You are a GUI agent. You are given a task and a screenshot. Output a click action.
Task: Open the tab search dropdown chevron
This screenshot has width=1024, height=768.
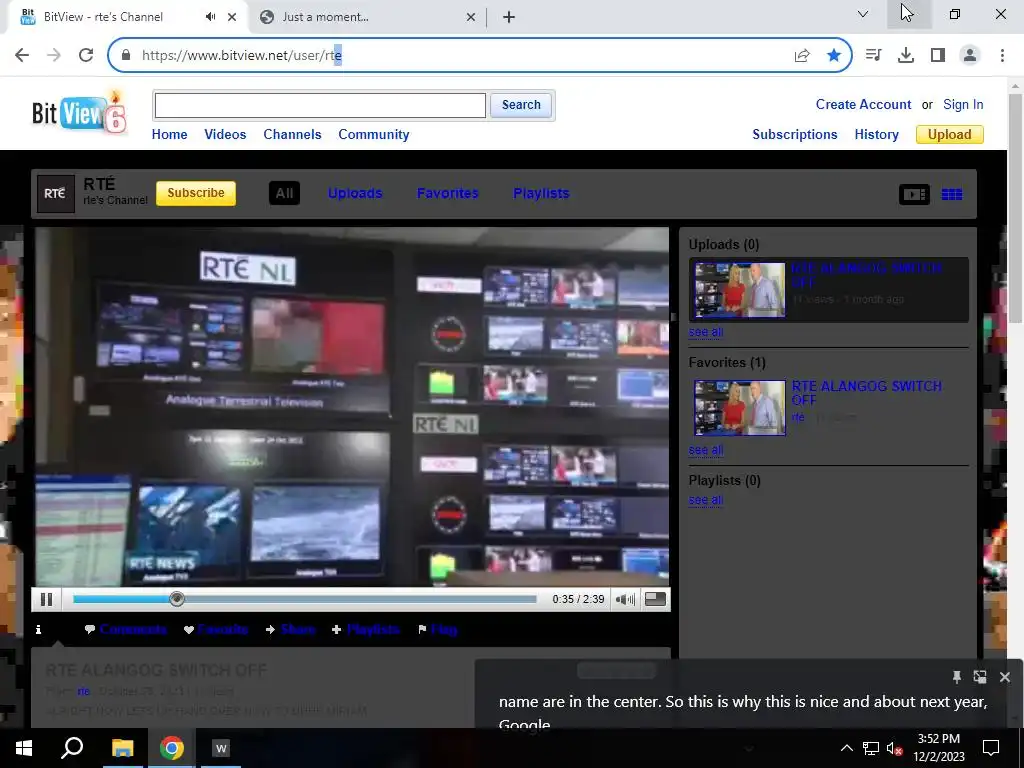click(863, 14)
